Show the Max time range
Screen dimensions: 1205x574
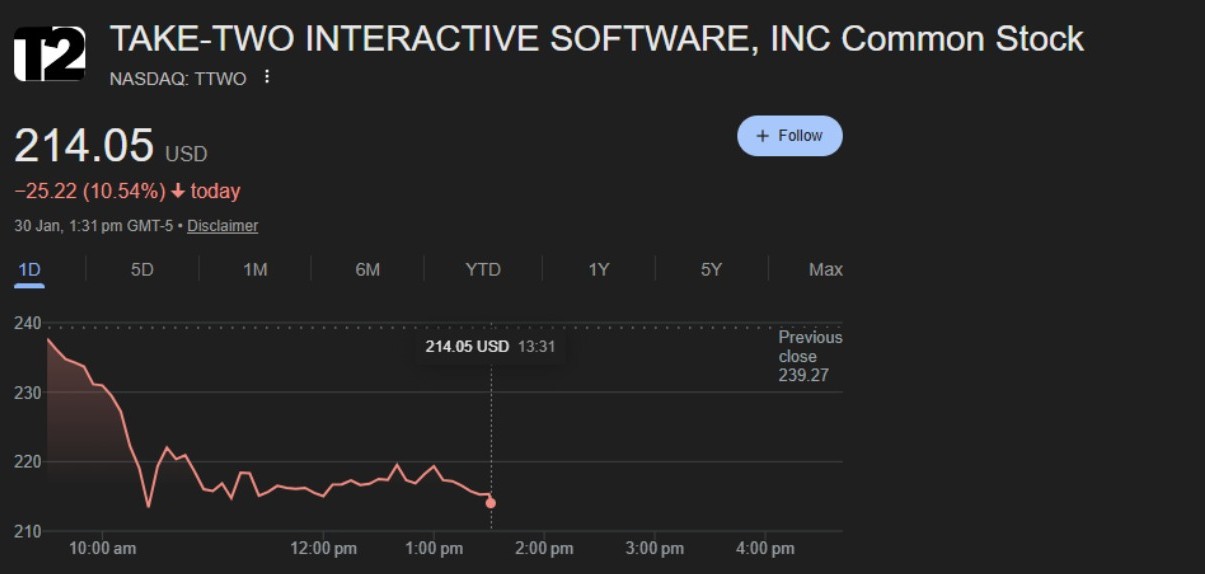825,269
